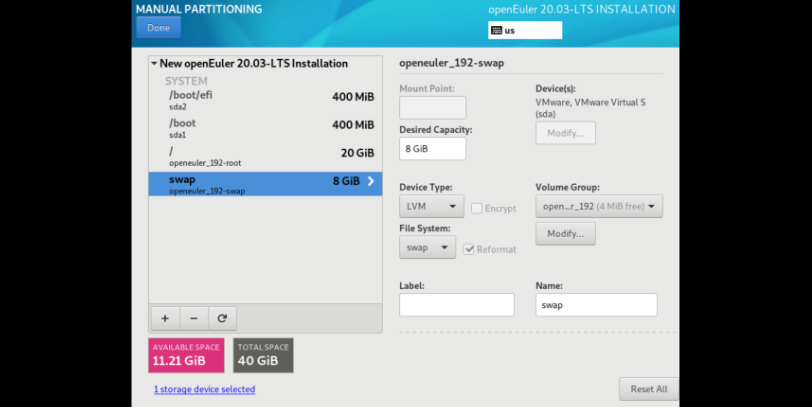This screenshot has height=407, width=812.
Task: Open the Volume Group dropdown
Action: (599, 207)
